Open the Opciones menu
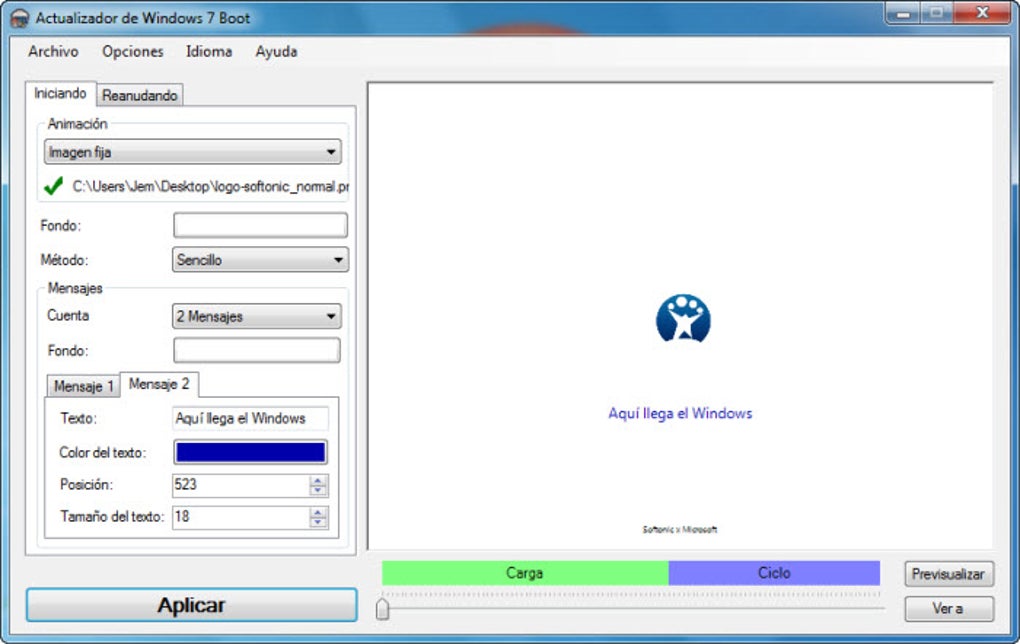This screenshot has width=1020, height=644. [133, 51]
